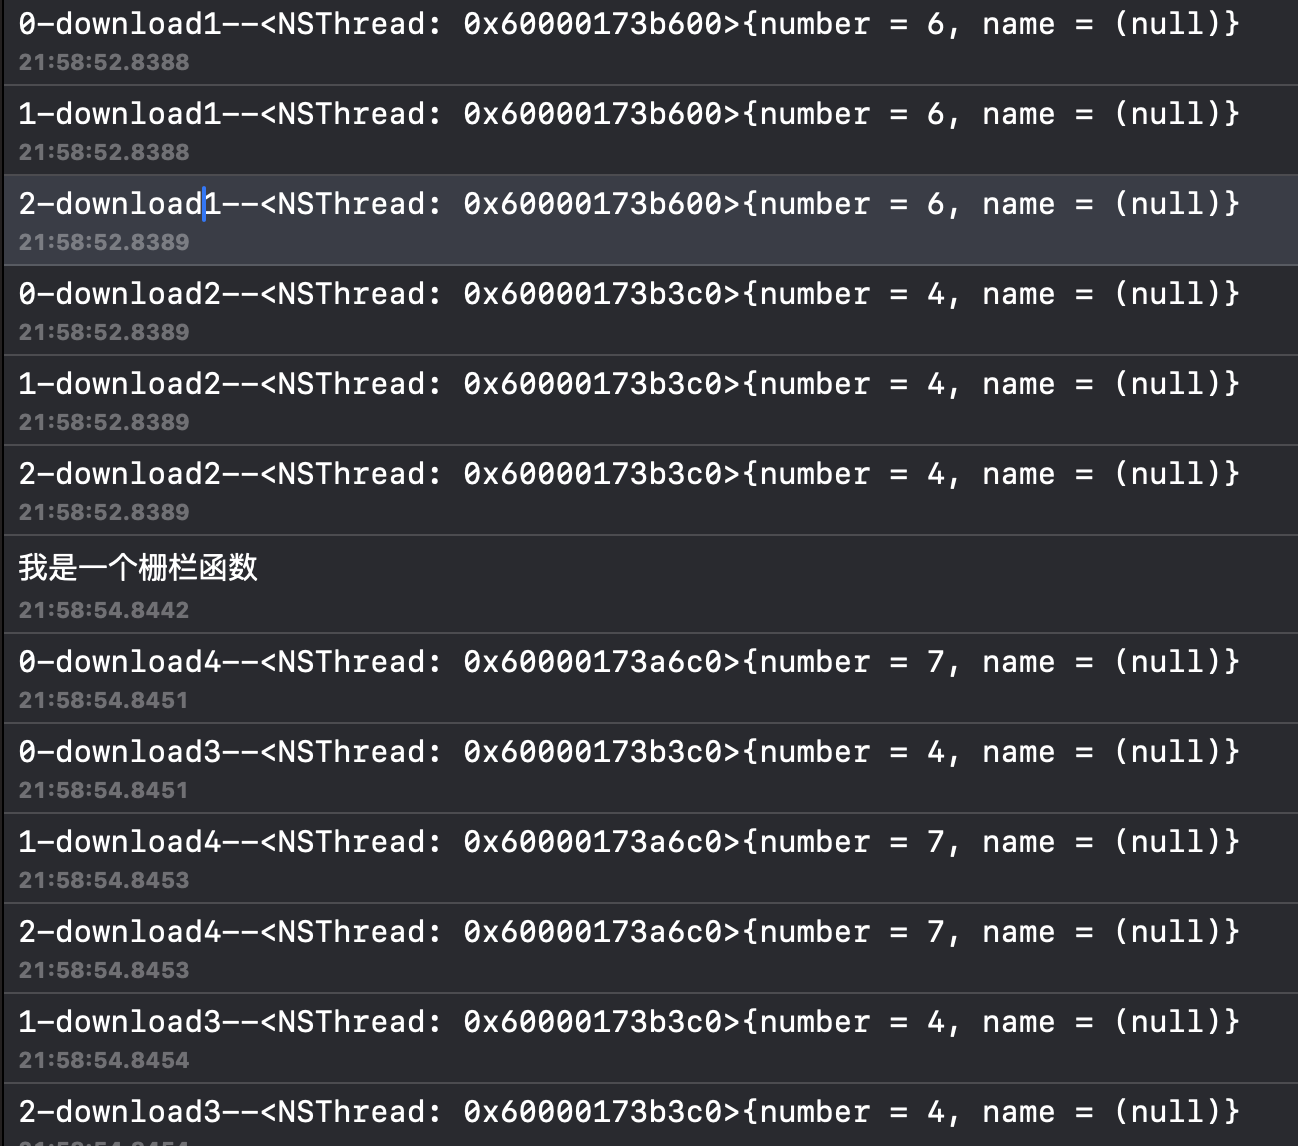Select the 1-download3 log line
This screenshot has height=1146, width=1298.
(x=629, y=1022)
